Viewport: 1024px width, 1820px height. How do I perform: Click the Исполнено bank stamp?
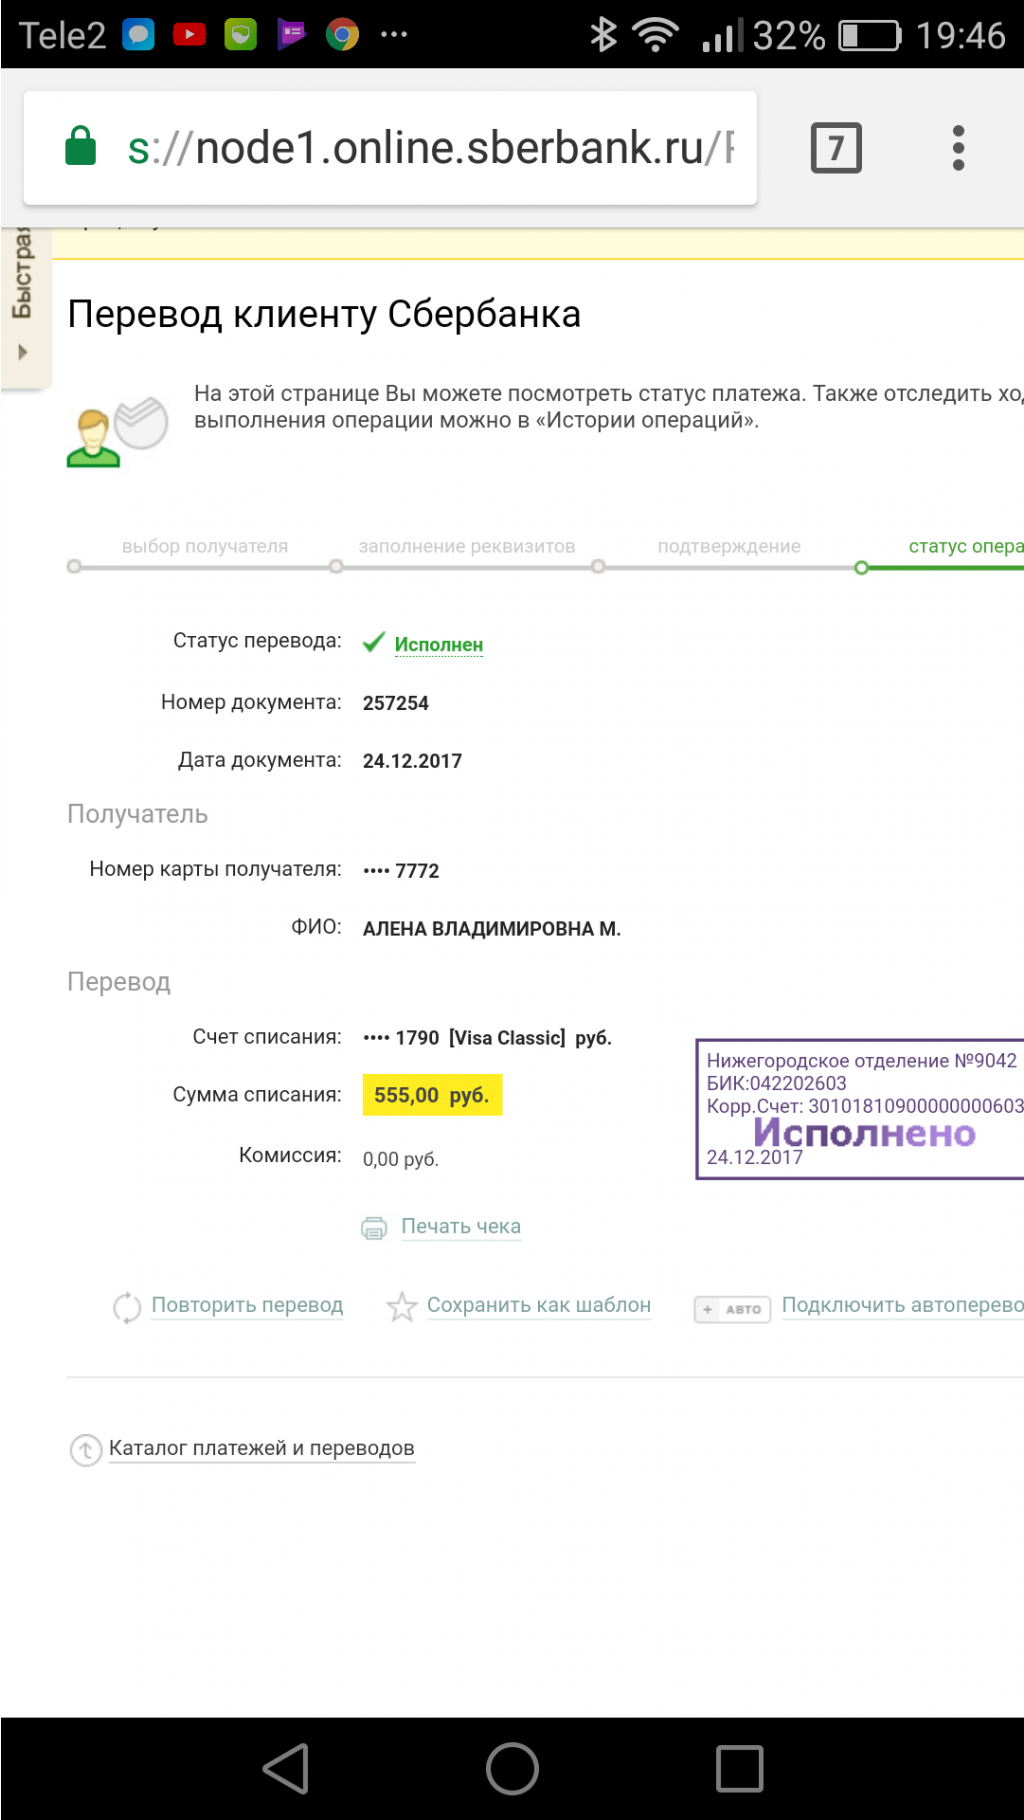click(x=860, y=1110)
